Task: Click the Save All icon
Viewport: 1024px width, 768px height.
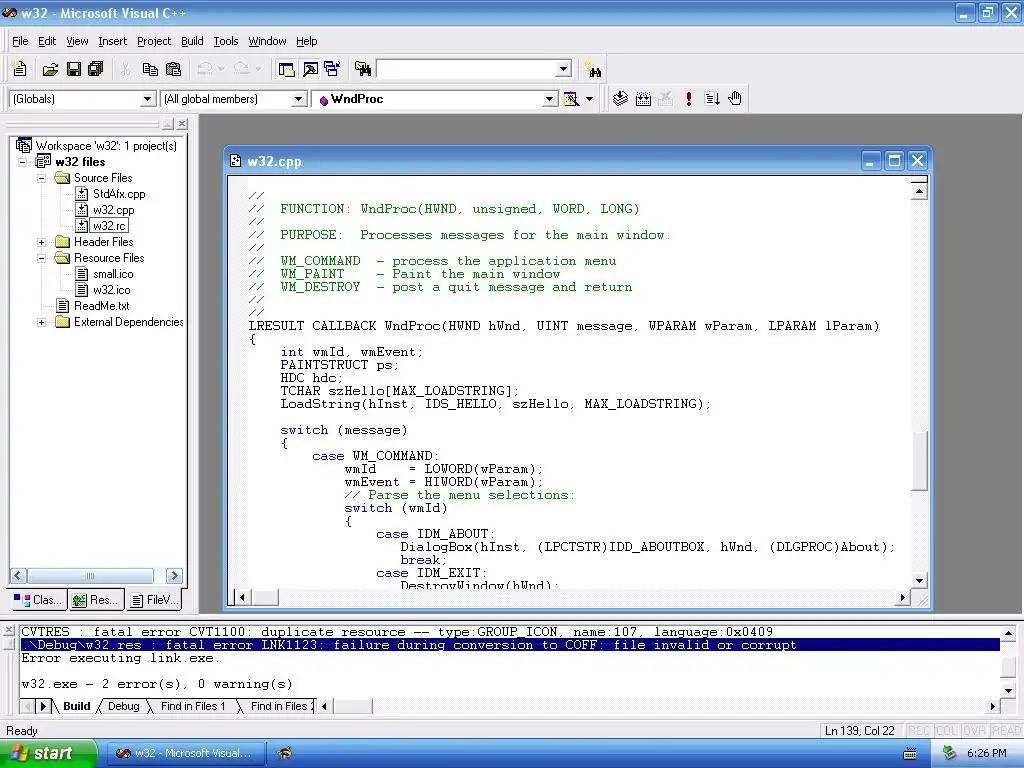Action: coord(96,69)
